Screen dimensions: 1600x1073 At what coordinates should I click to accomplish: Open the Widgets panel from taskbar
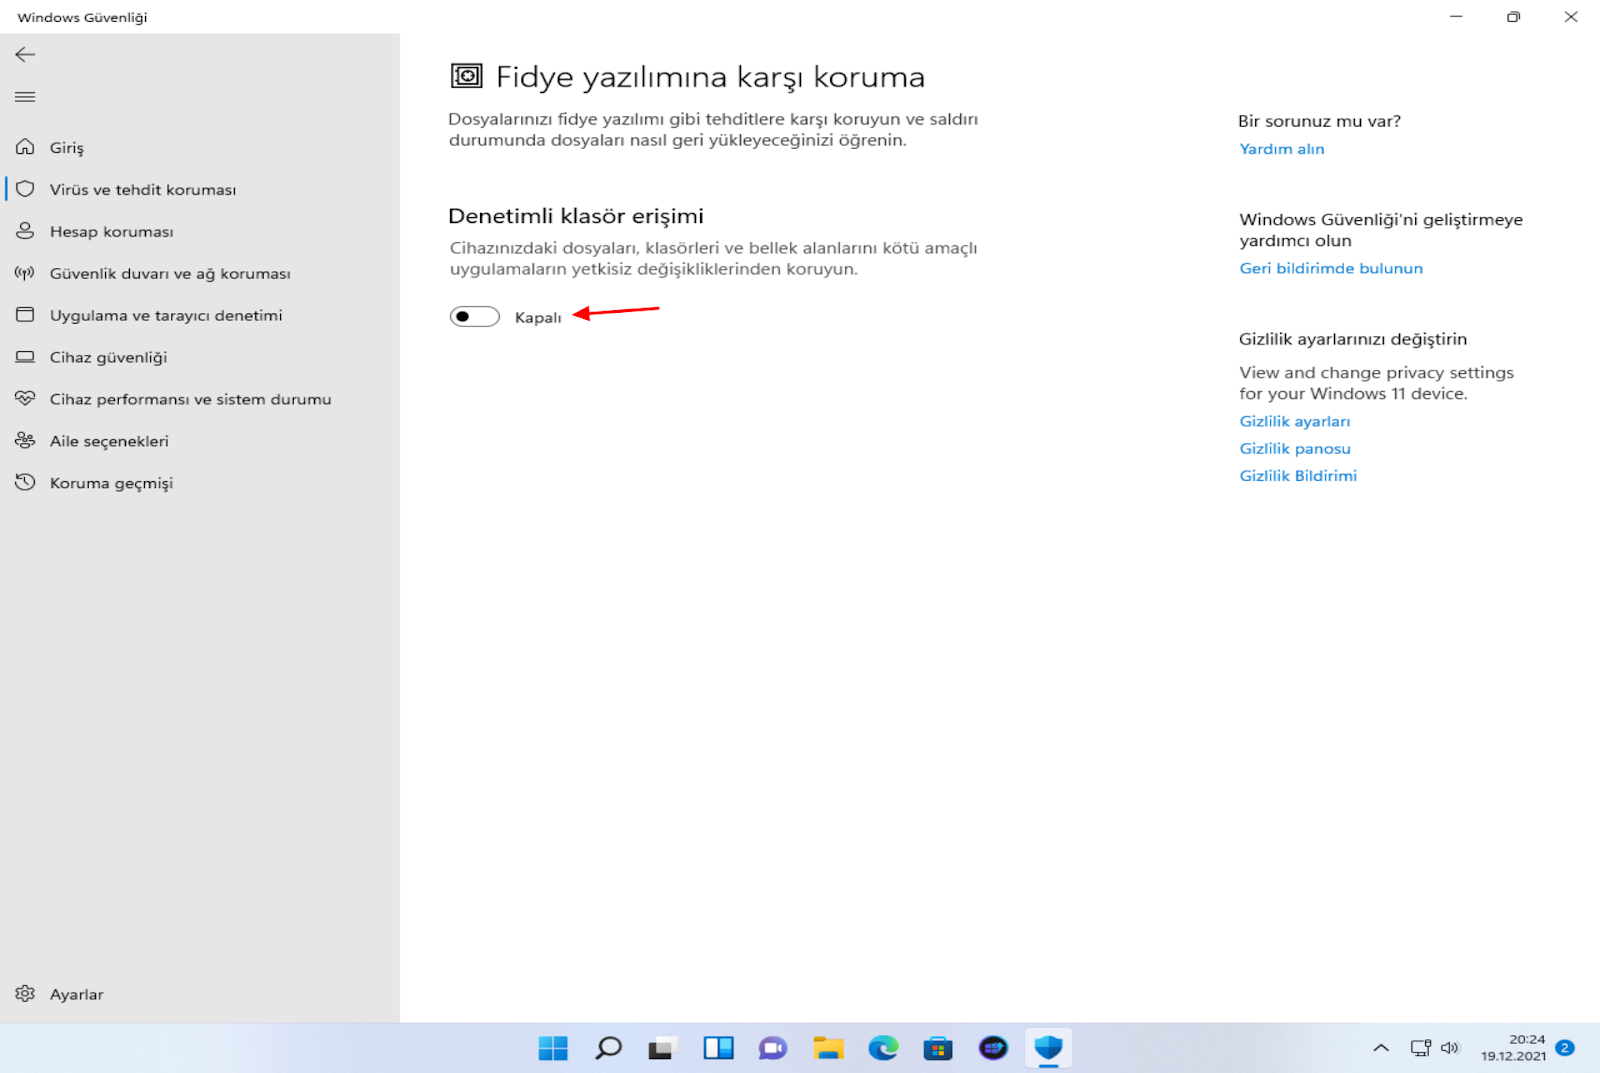[x=718, y=1048]
